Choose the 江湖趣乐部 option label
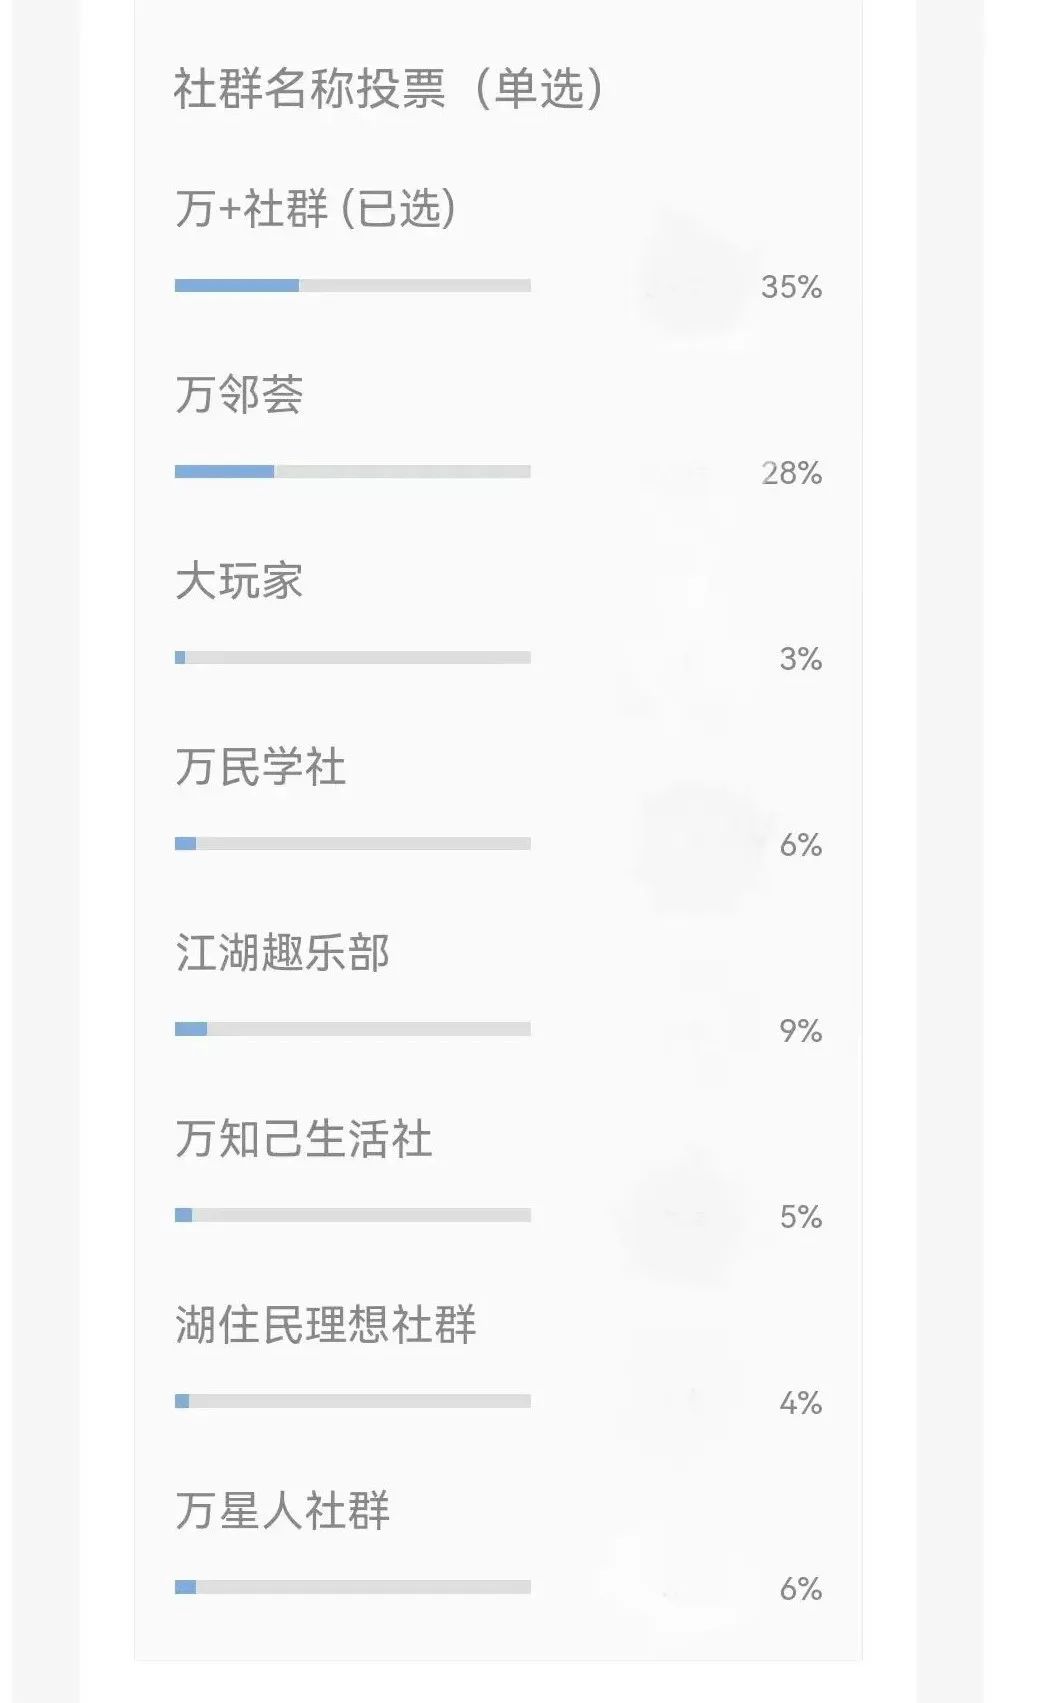This screenshot has height=1703, width=1038. click(x=282, y=953)
